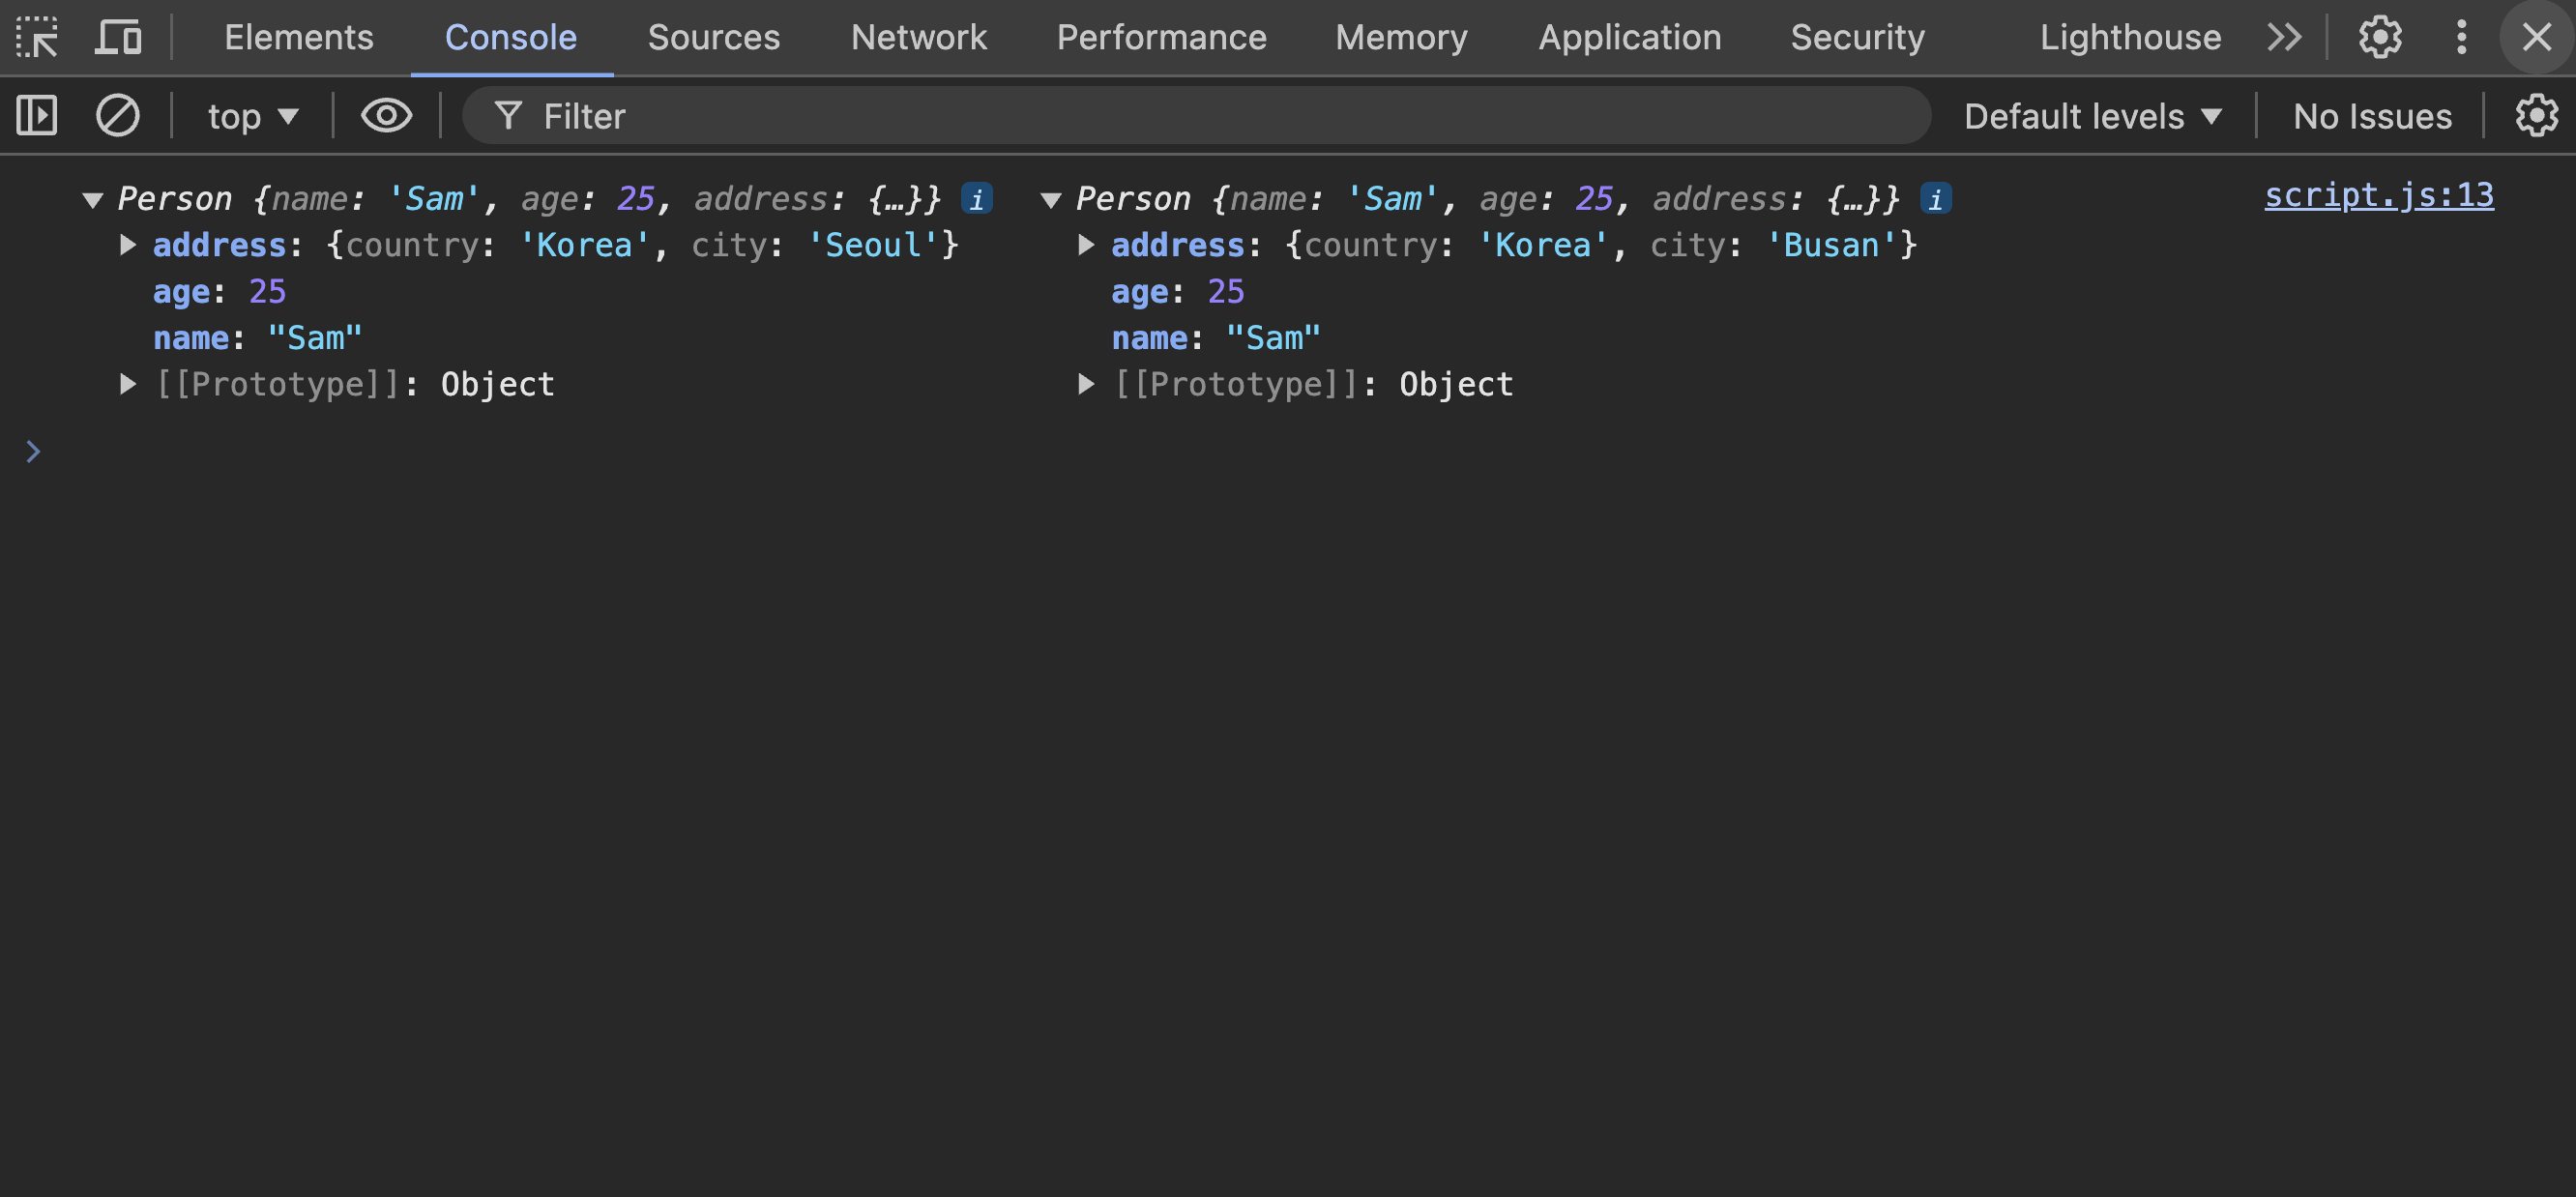Expand the first object's [[Prototype]] entry
The image size is (2576, 1197).
pyautogui.click(x=128, y=384)
